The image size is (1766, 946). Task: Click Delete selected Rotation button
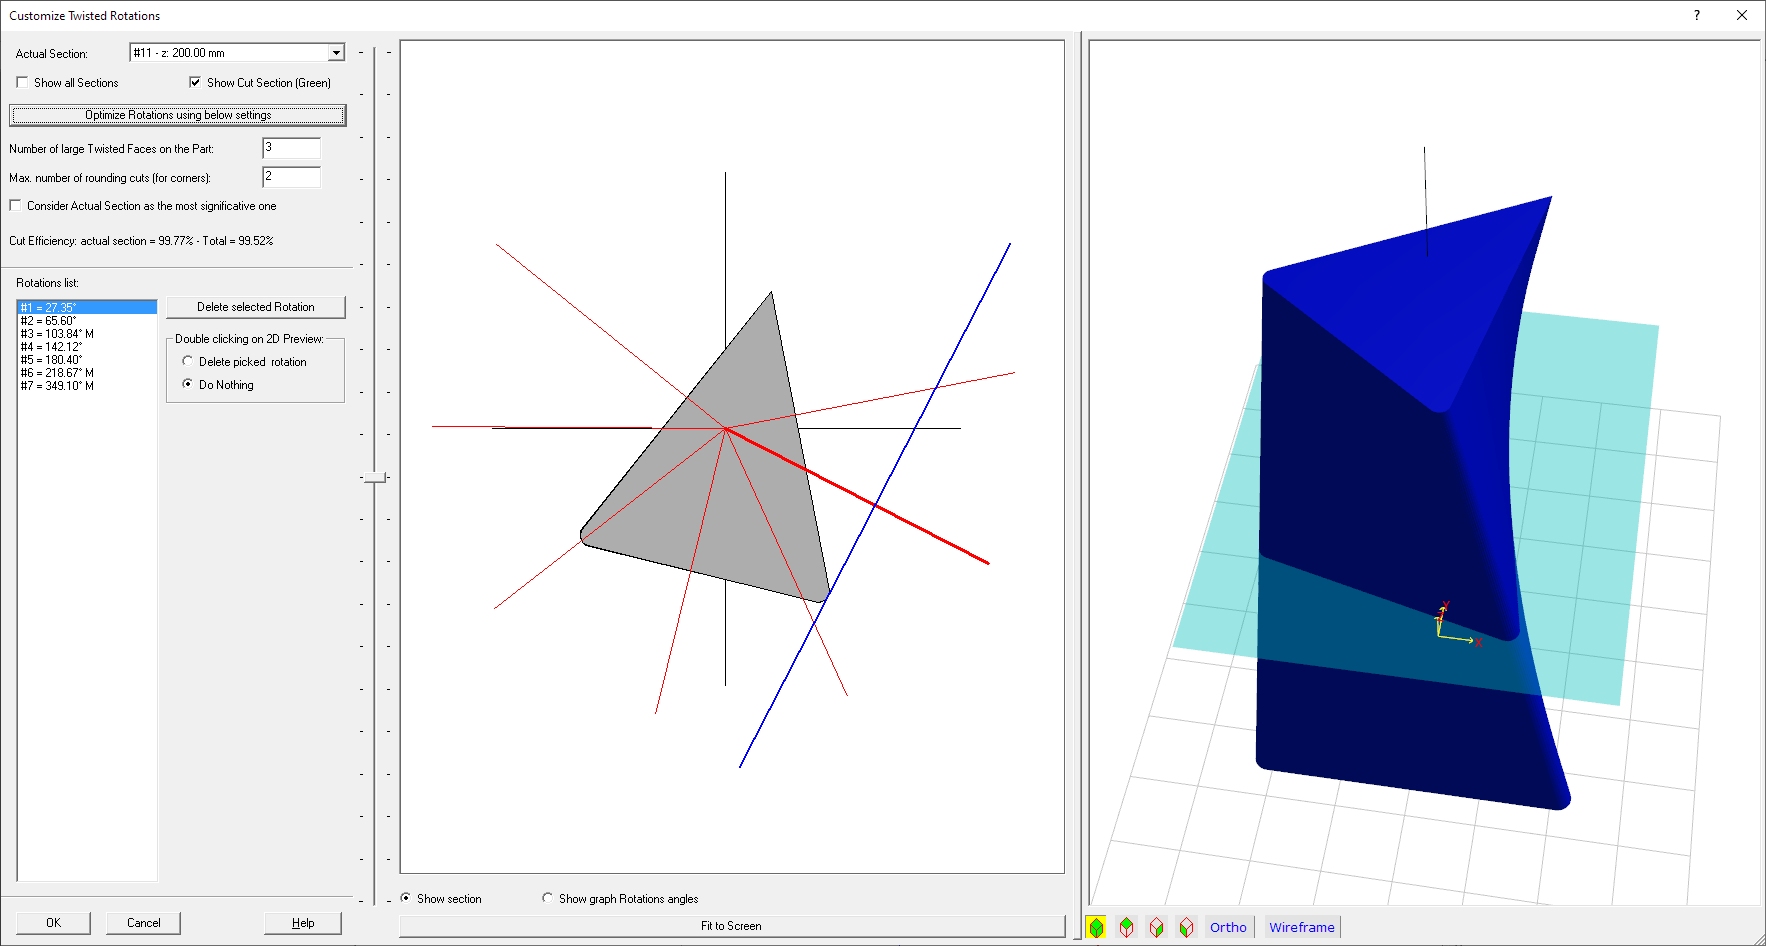[256, 307]
